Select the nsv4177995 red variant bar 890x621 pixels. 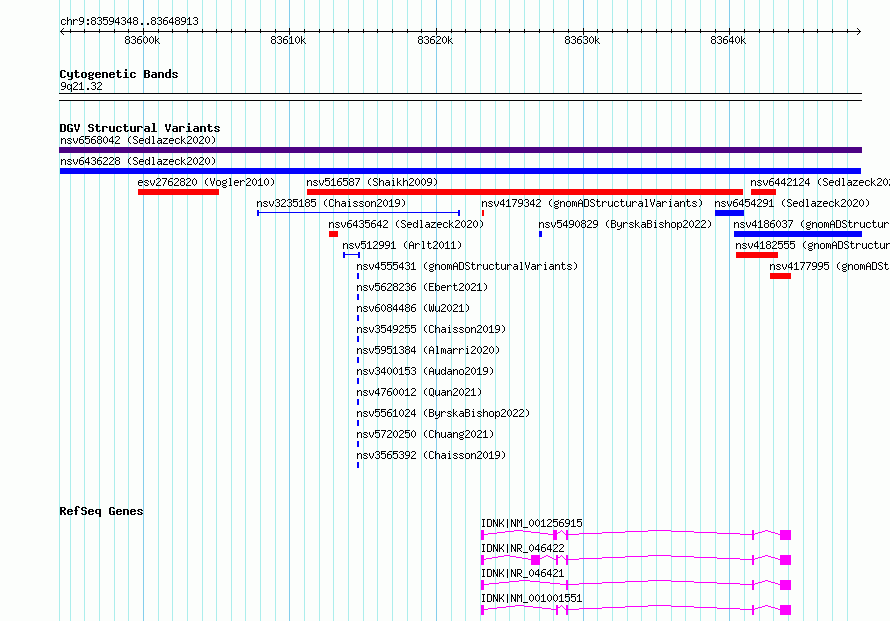780,276
